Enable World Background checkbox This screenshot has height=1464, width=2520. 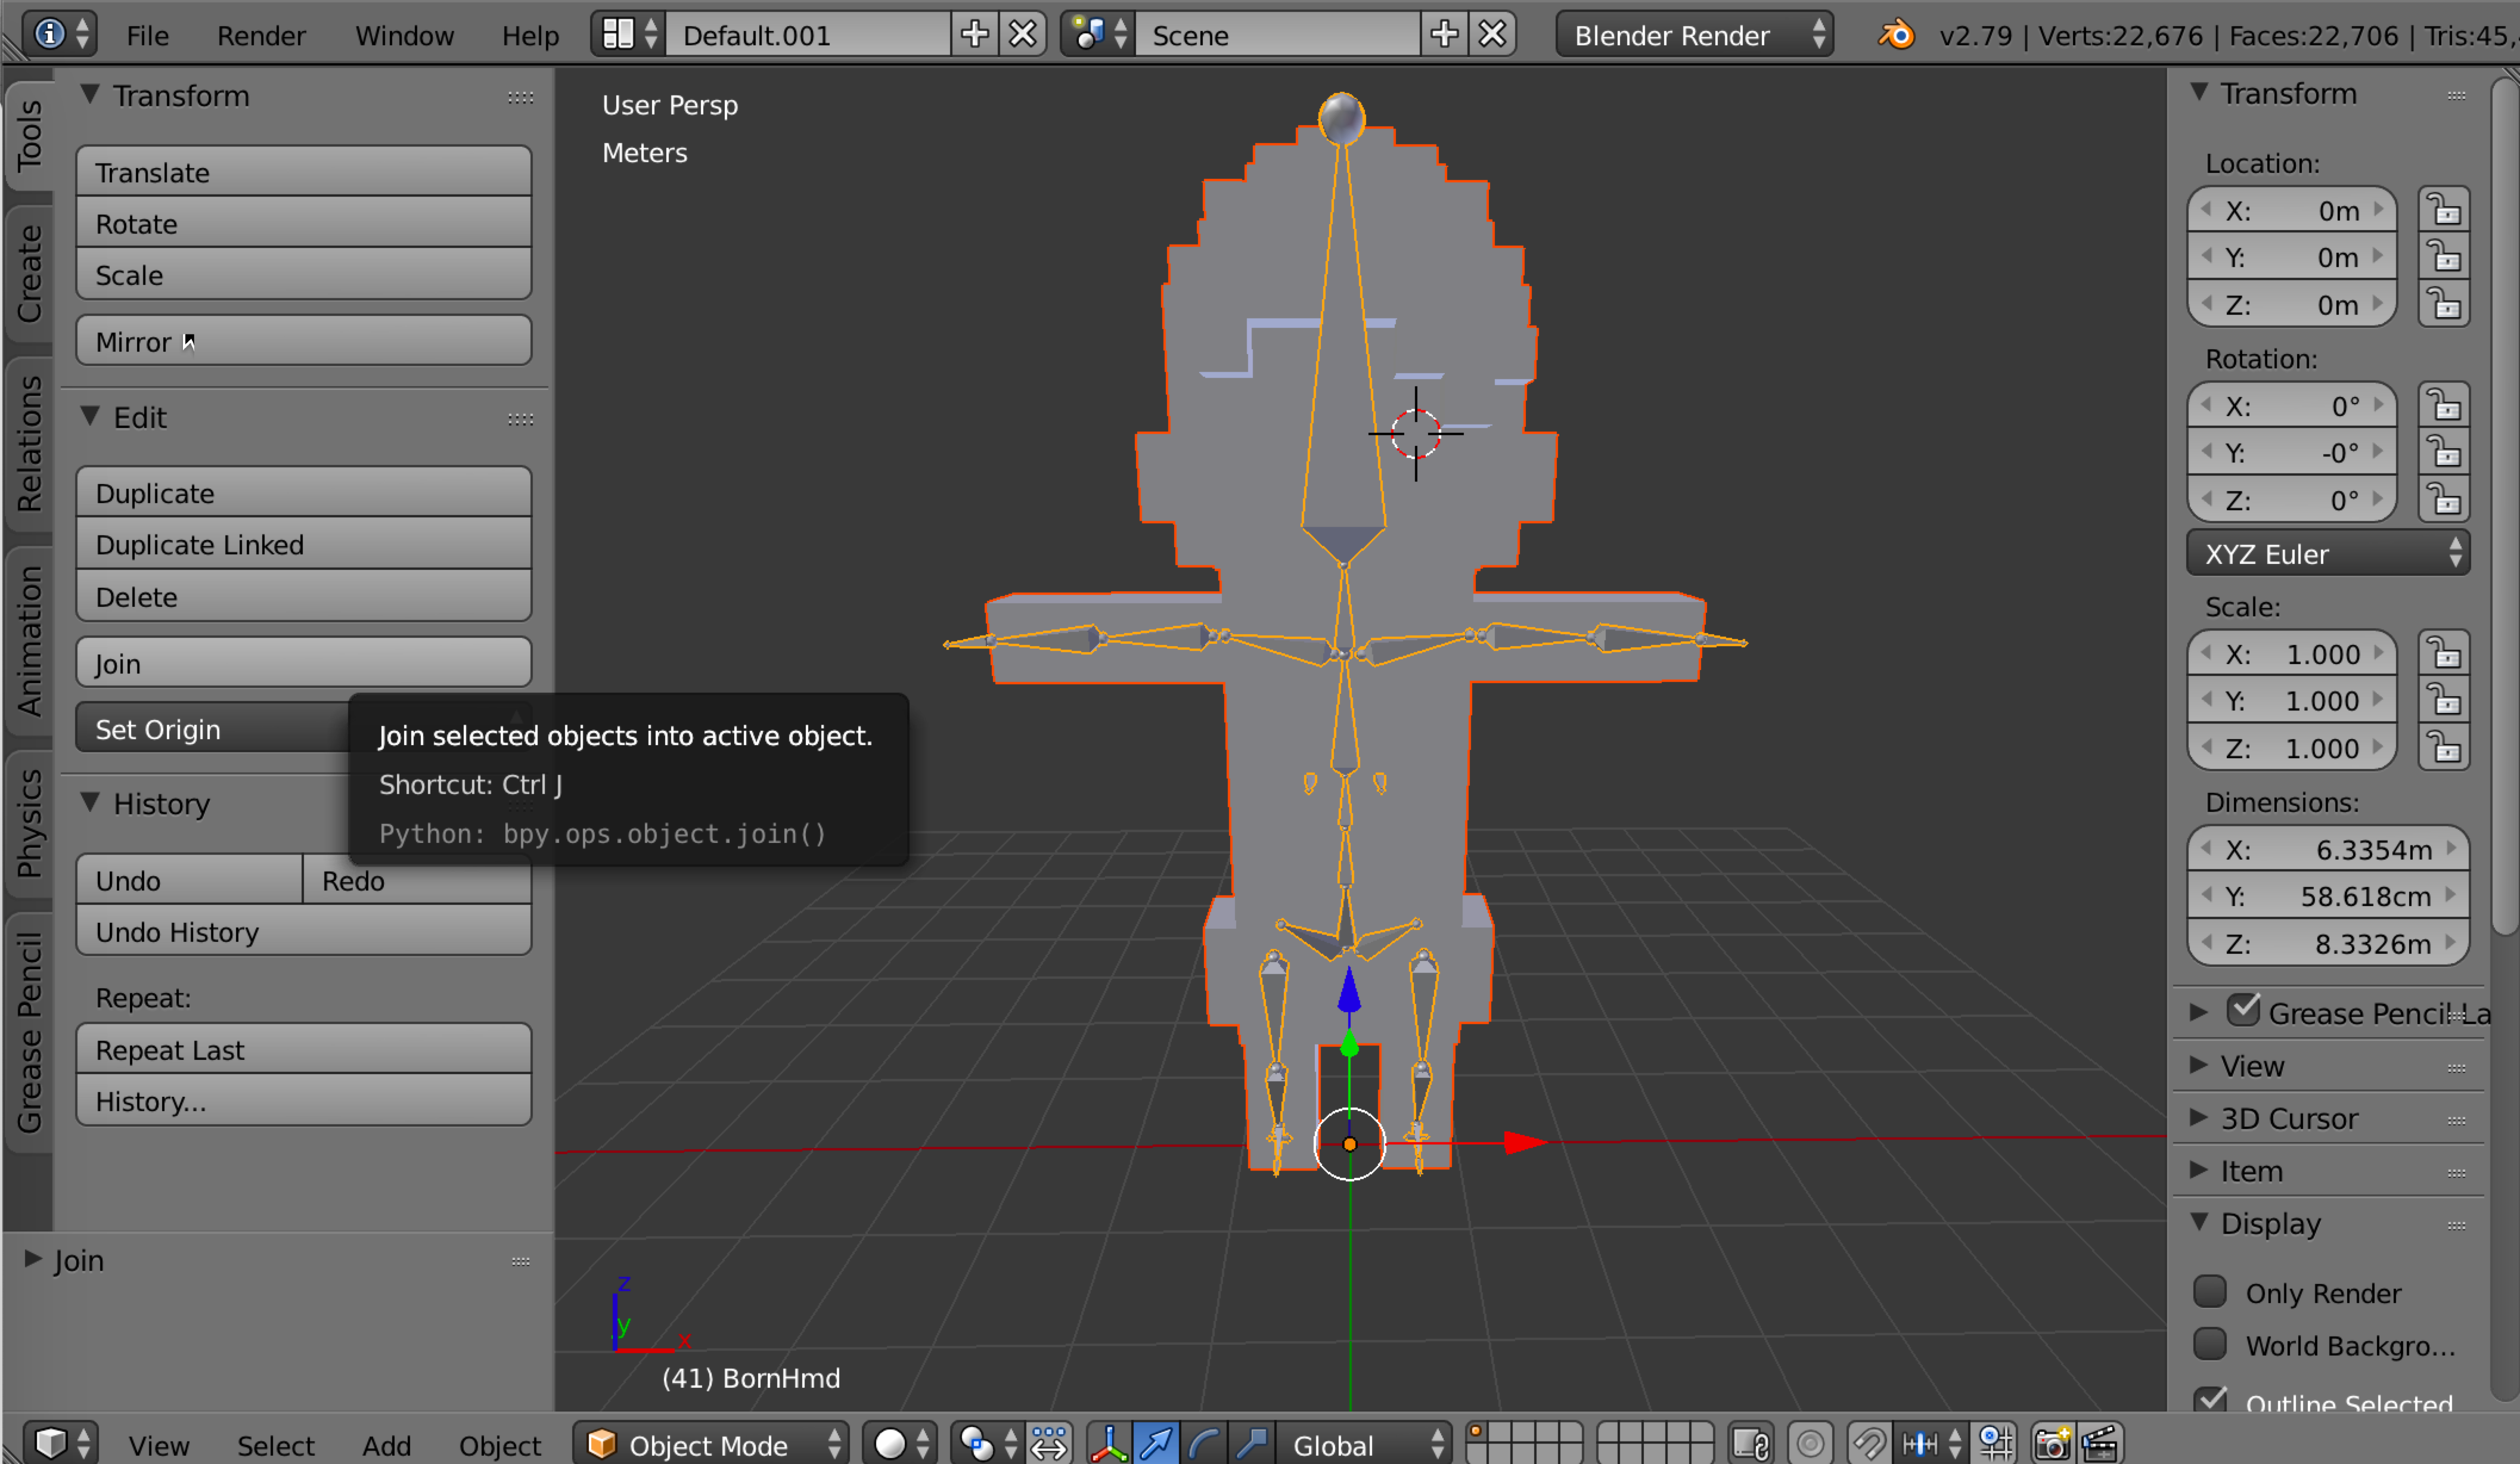tap(2210, 1344)
